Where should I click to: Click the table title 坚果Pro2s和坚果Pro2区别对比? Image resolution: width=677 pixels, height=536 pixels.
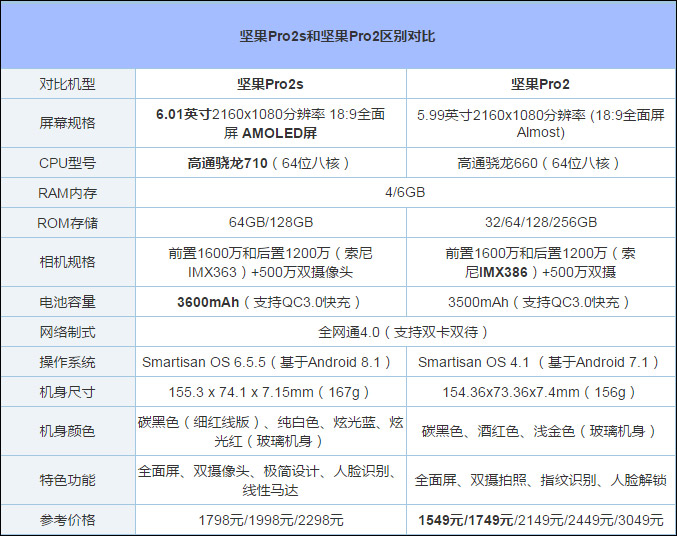tap(337, 36)
